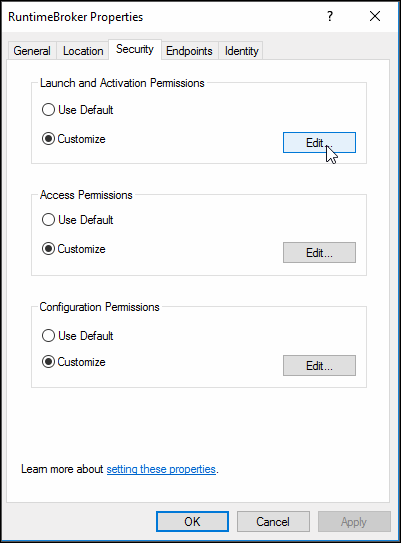
Task: Open Edit for Configuration Permissions
Action: 319,365
